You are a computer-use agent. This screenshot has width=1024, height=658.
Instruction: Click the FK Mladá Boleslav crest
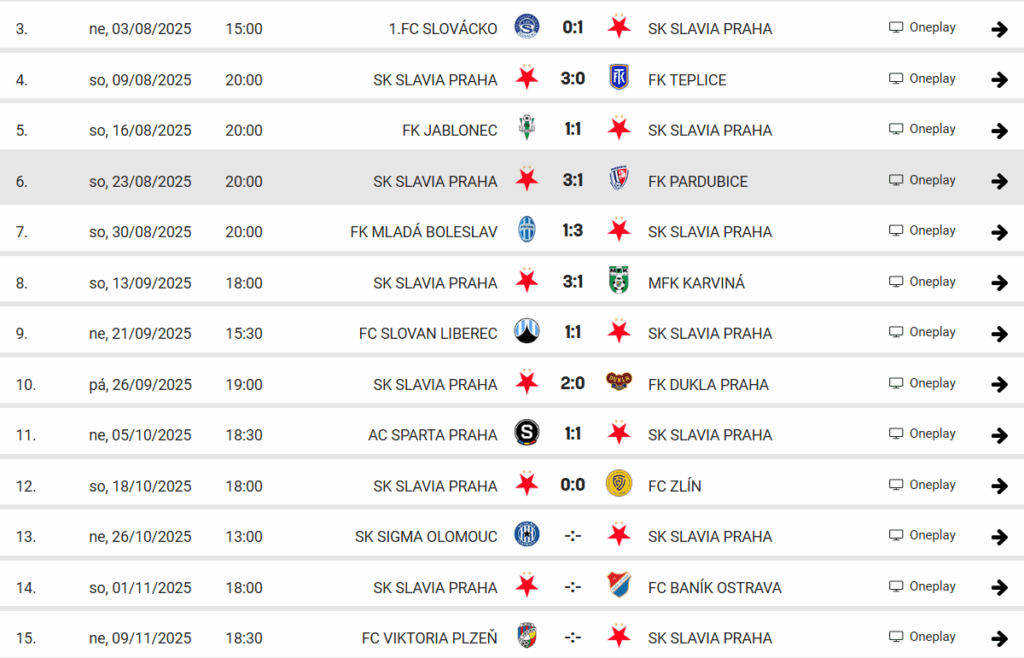[526, 231]
